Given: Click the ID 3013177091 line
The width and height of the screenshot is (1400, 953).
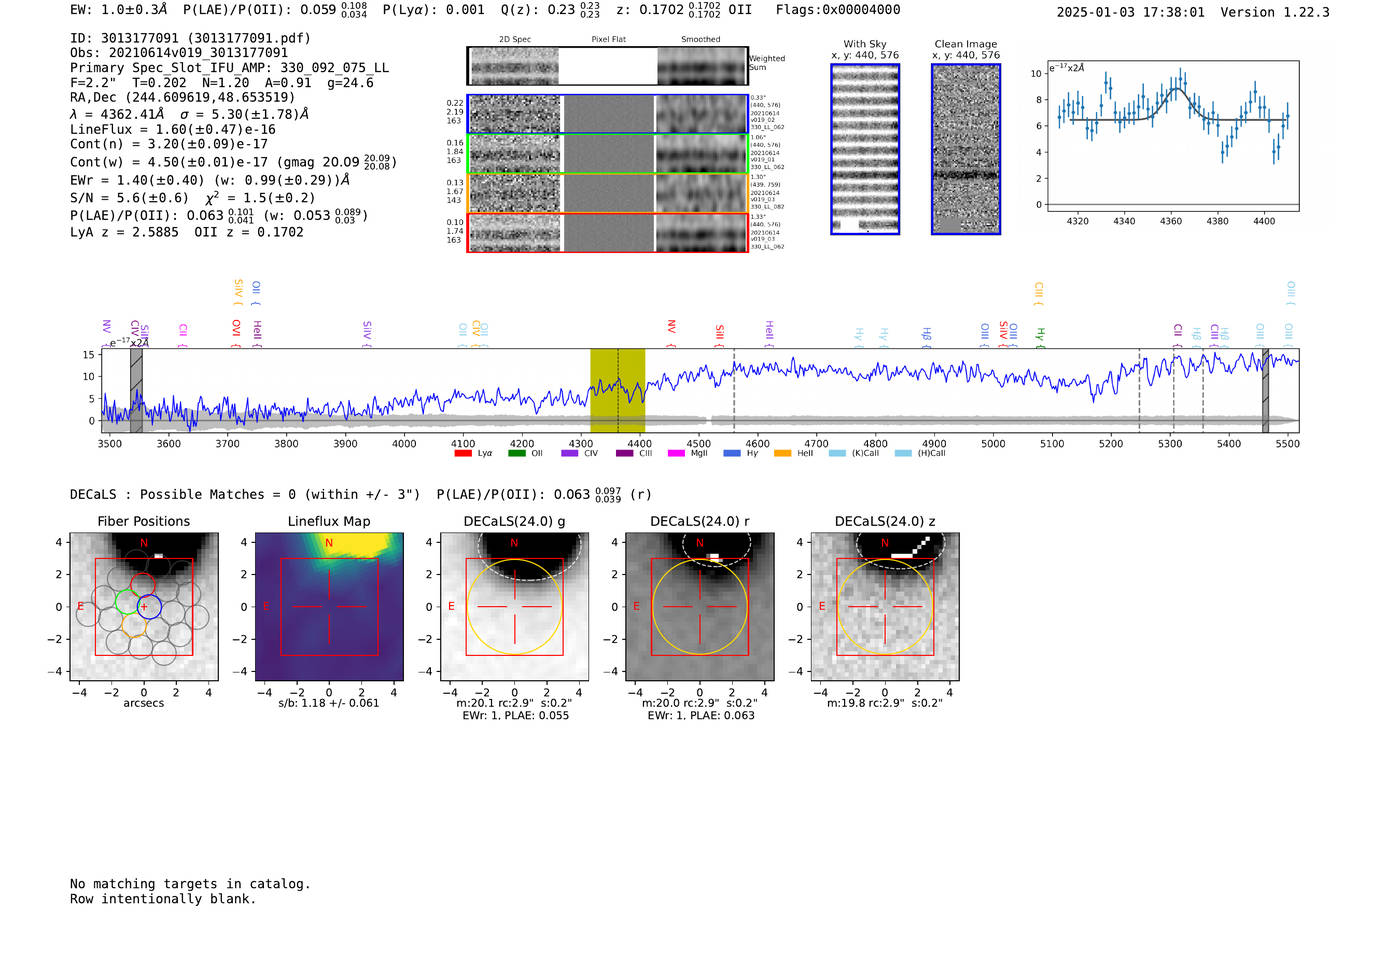Looking at the screenshot, I should point(190,38).
